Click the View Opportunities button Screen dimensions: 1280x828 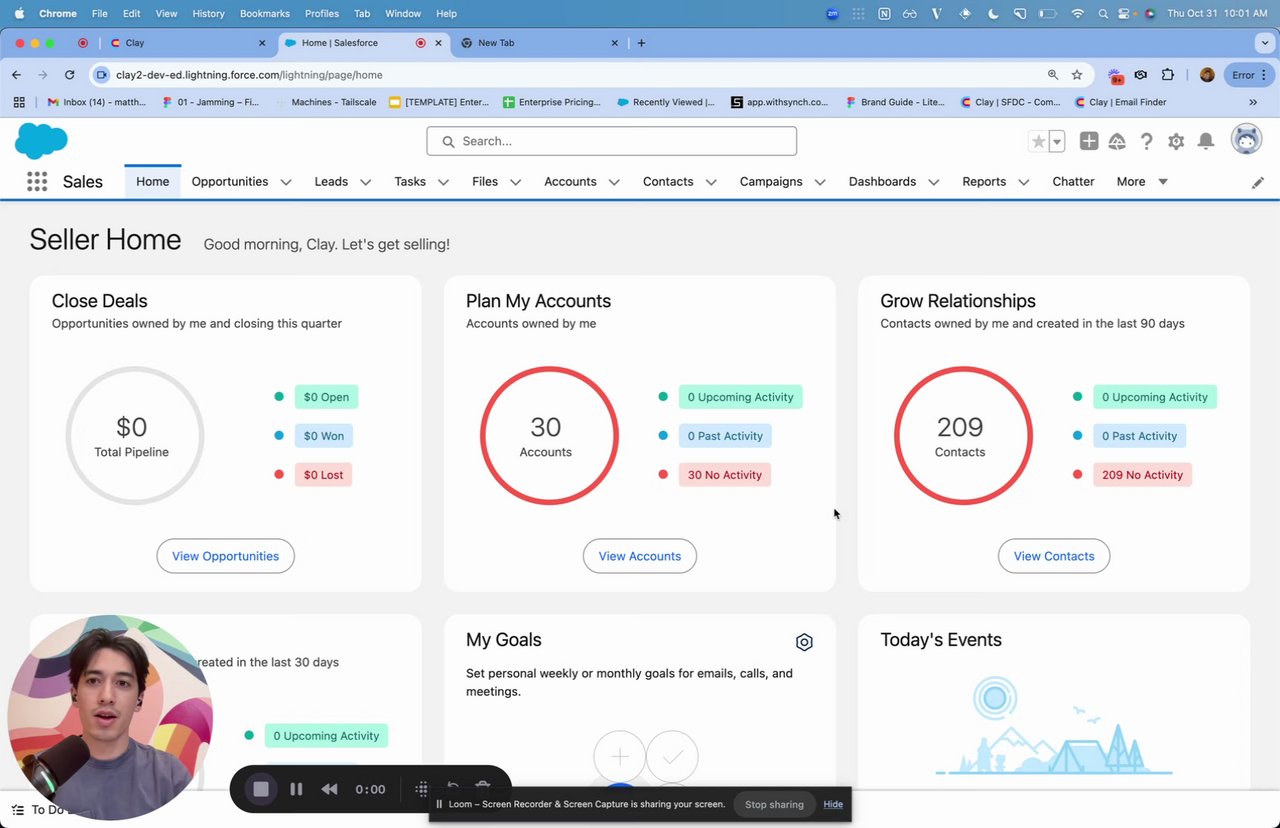(225, 556)
